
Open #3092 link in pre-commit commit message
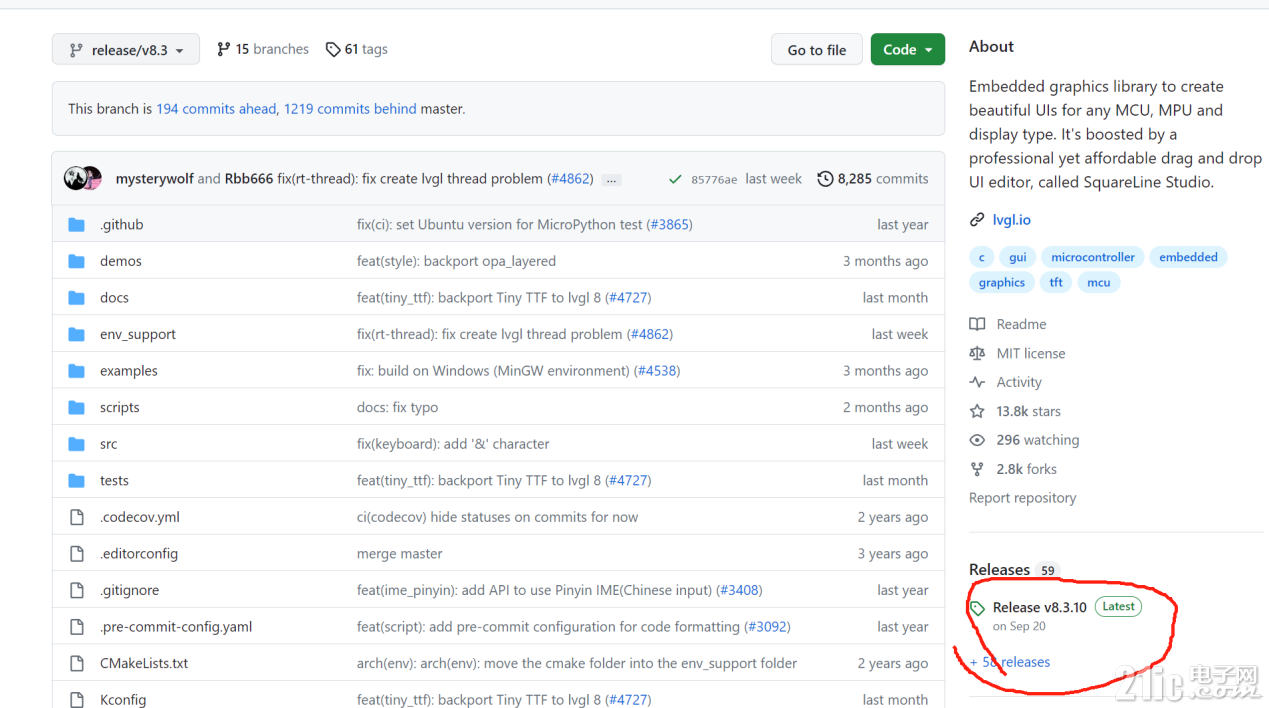click(767, 627)
